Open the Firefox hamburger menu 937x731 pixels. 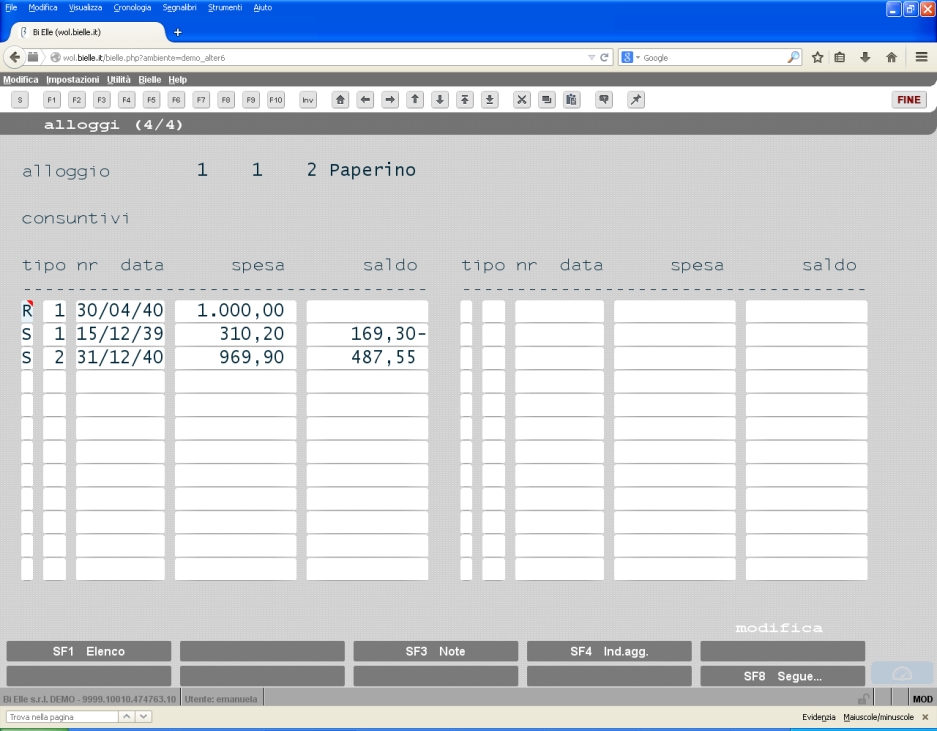tap(921, 57)
